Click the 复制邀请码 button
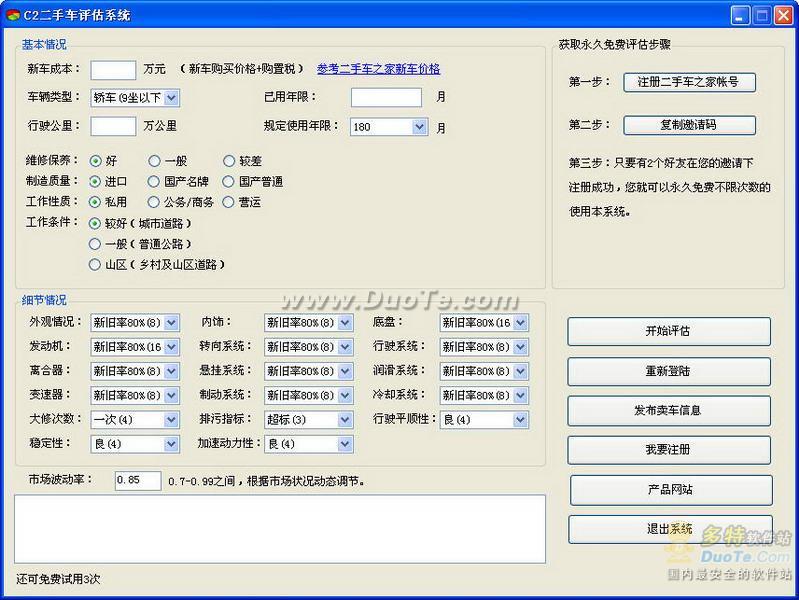The image size is (799, 600). 689,125
